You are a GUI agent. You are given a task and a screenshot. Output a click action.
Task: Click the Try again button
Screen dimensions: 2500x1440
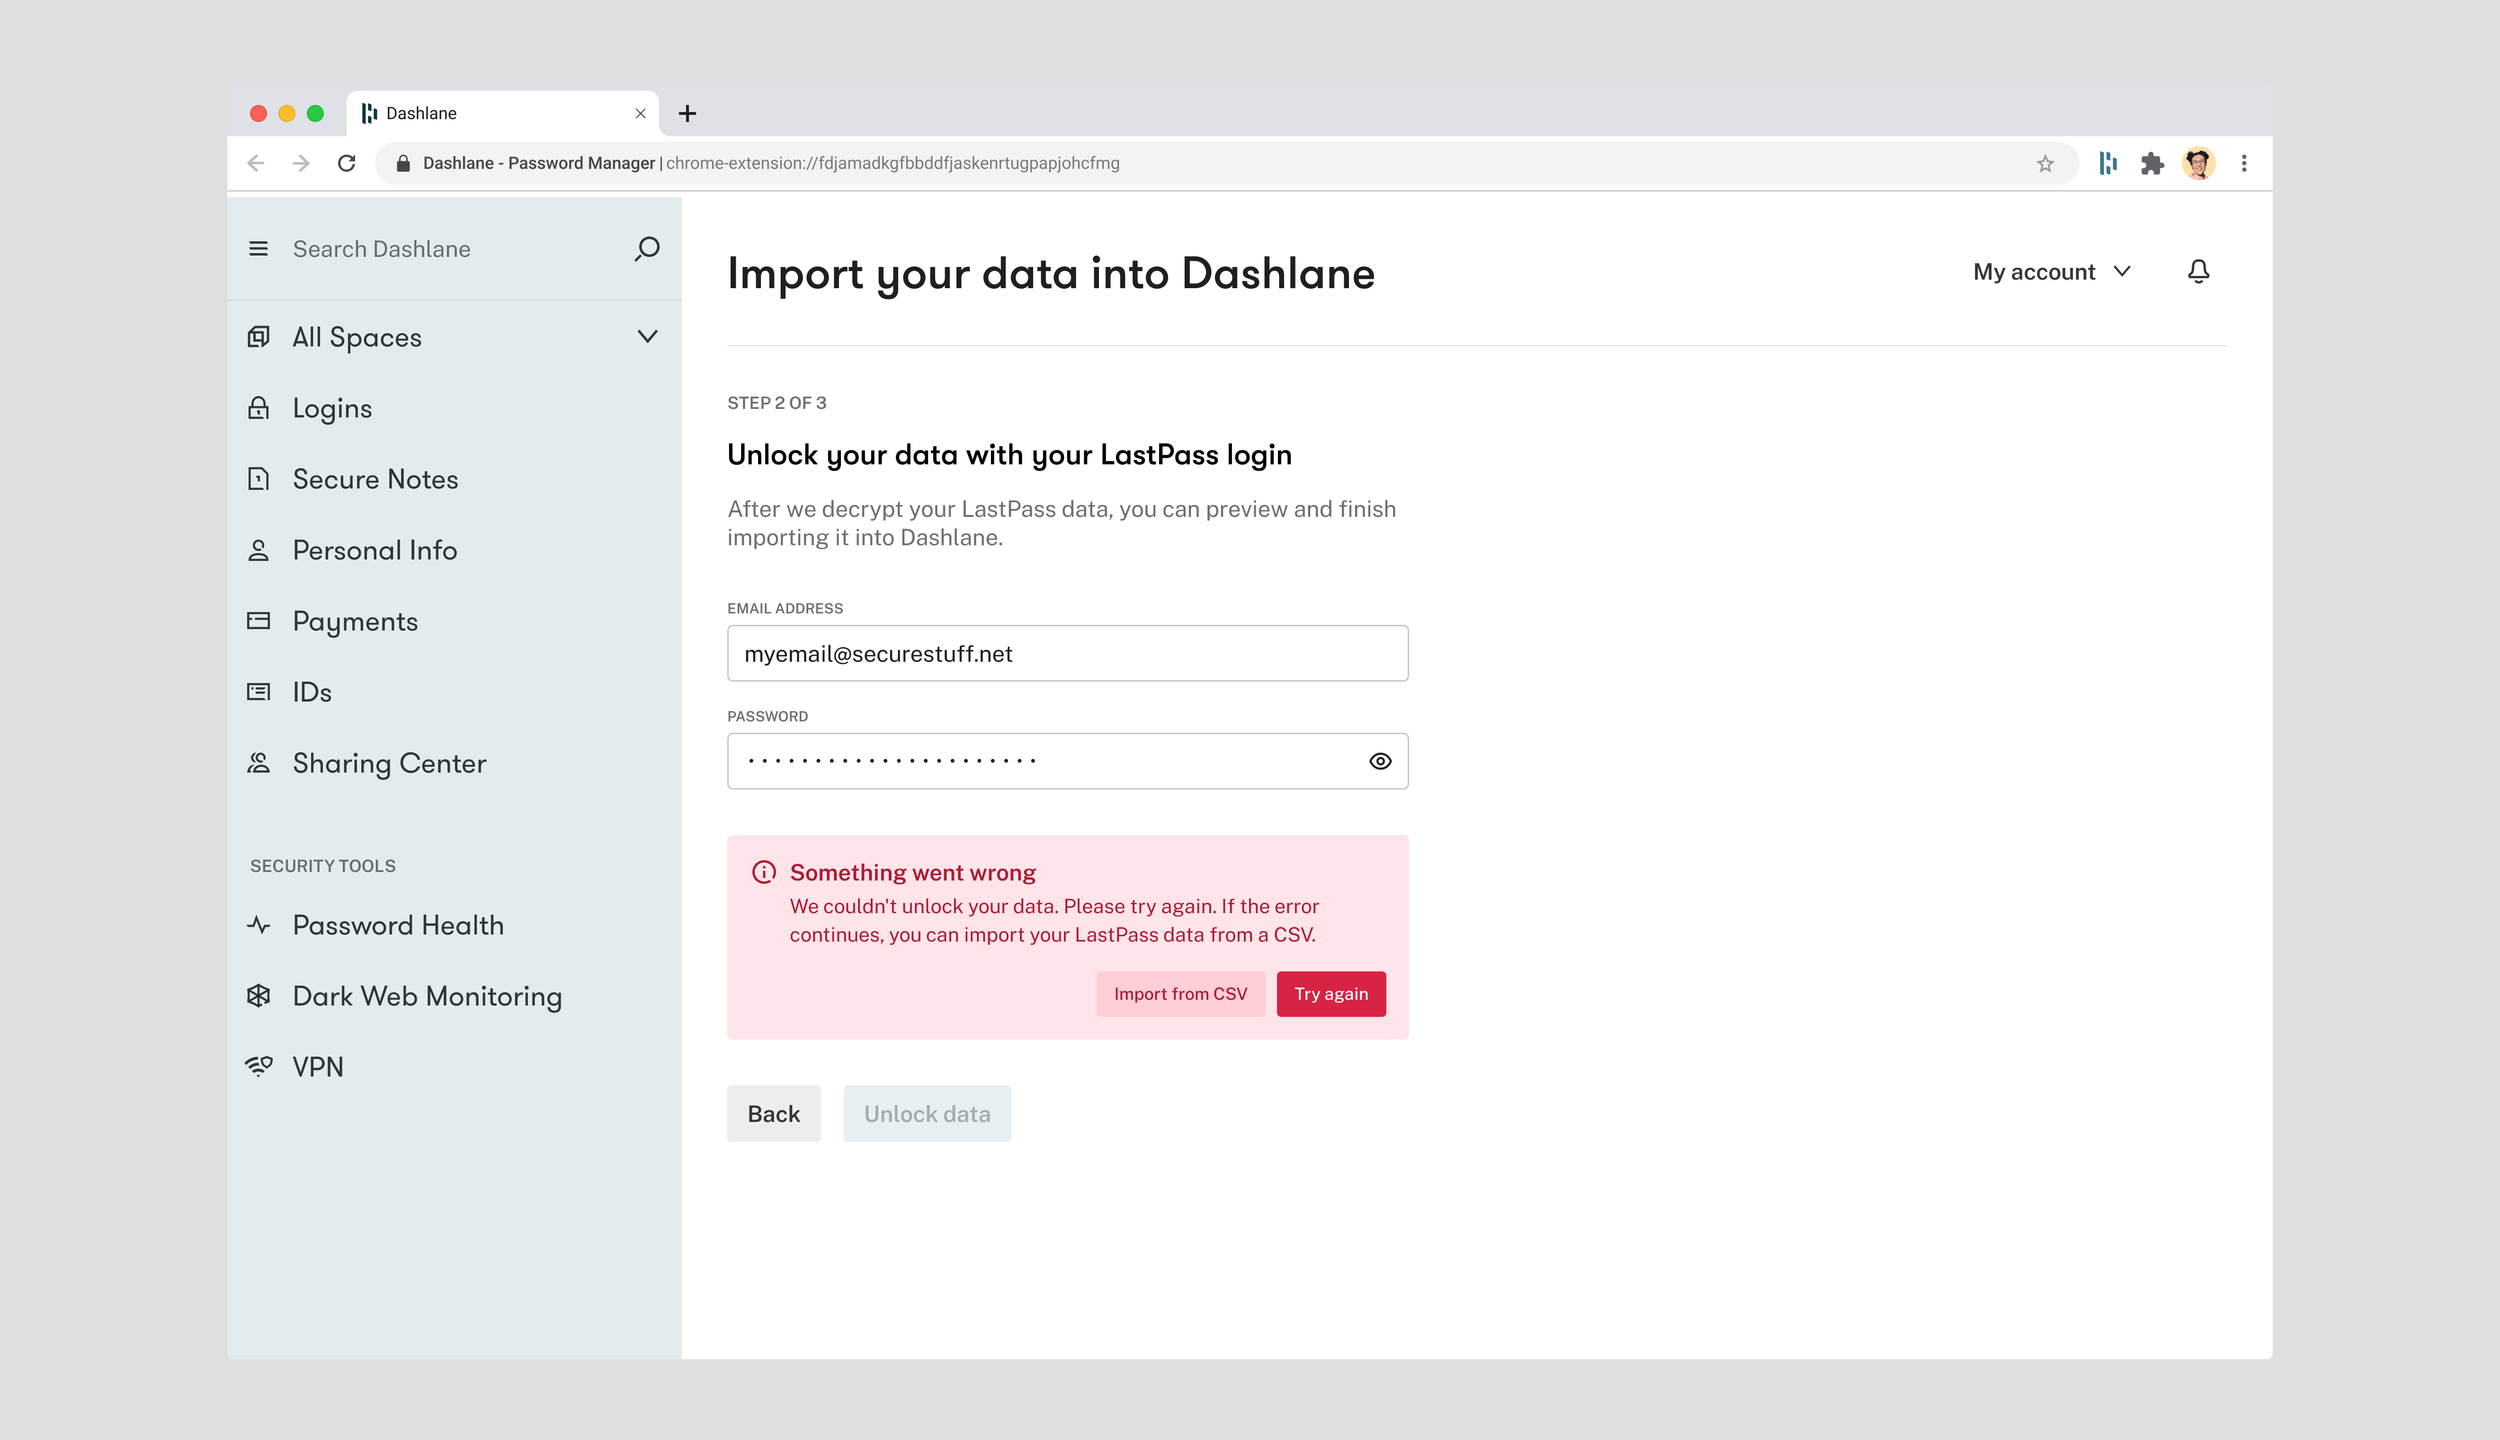click(1330, 994)
